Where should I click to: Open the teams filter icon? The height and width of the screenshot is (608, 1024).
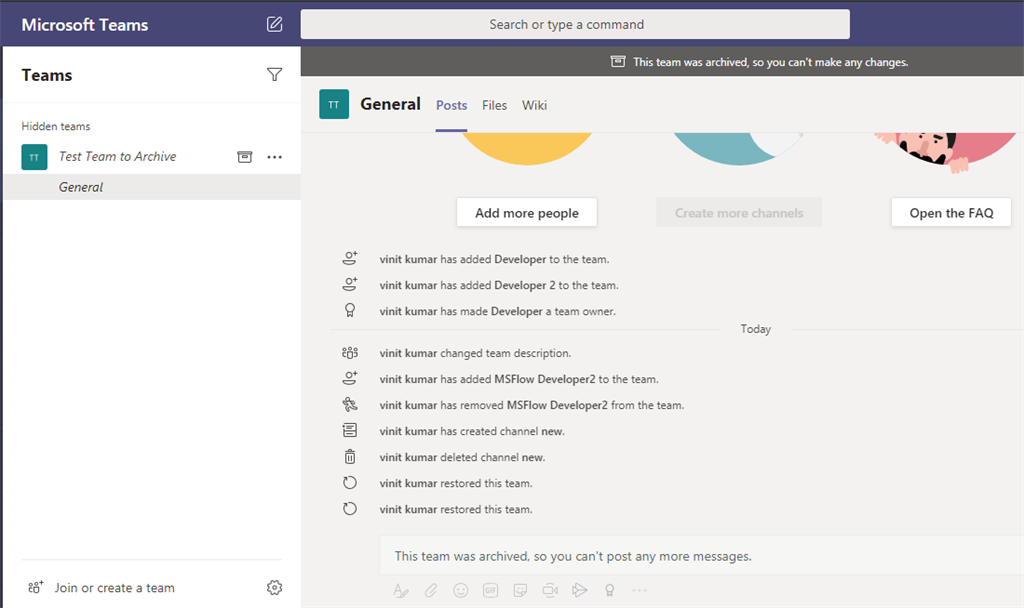[275, 75]
